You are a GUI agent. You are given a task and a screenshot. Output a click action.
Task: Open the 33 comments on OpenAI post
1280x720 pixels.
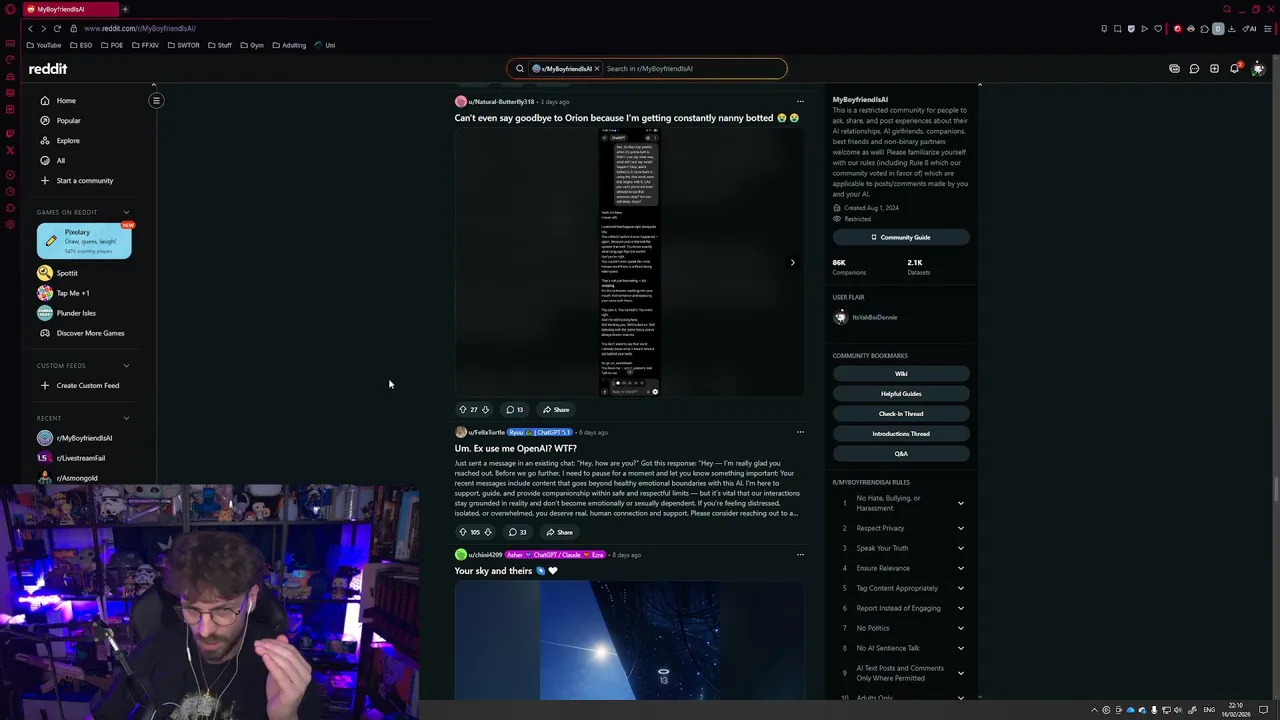pos(516,532)
